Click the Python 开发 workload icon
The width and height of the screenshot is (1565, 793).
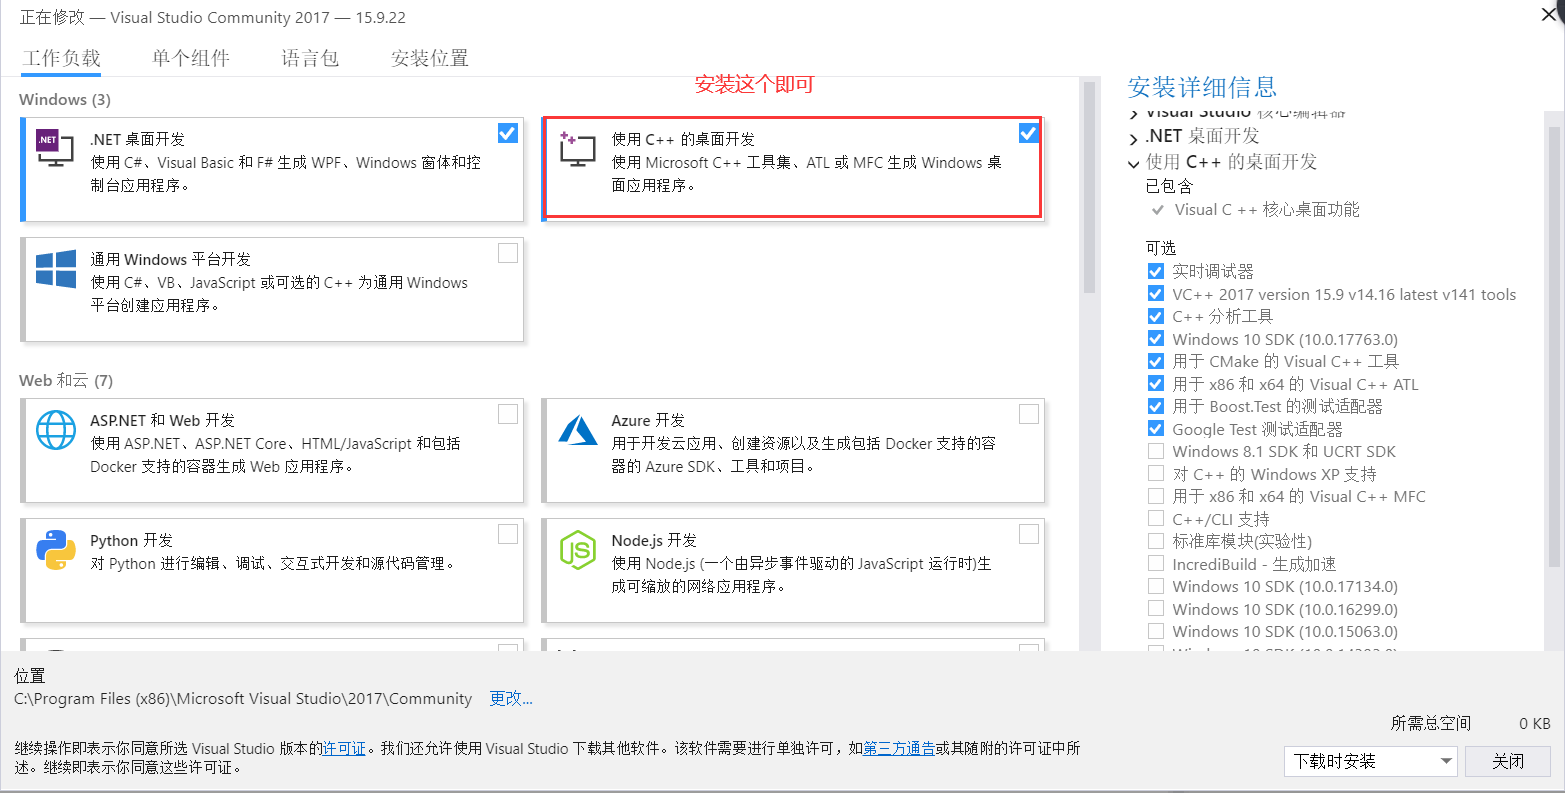[x=55, y=552]
